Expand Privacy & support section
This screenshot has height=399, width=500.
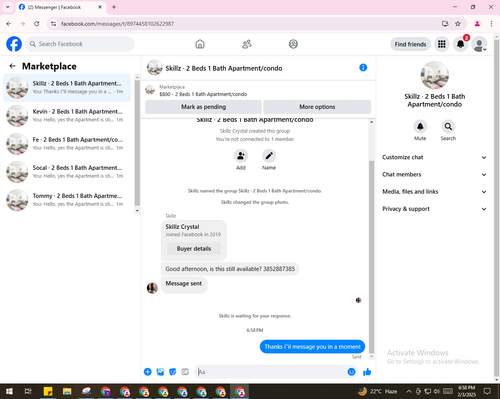tap(434, 209)
